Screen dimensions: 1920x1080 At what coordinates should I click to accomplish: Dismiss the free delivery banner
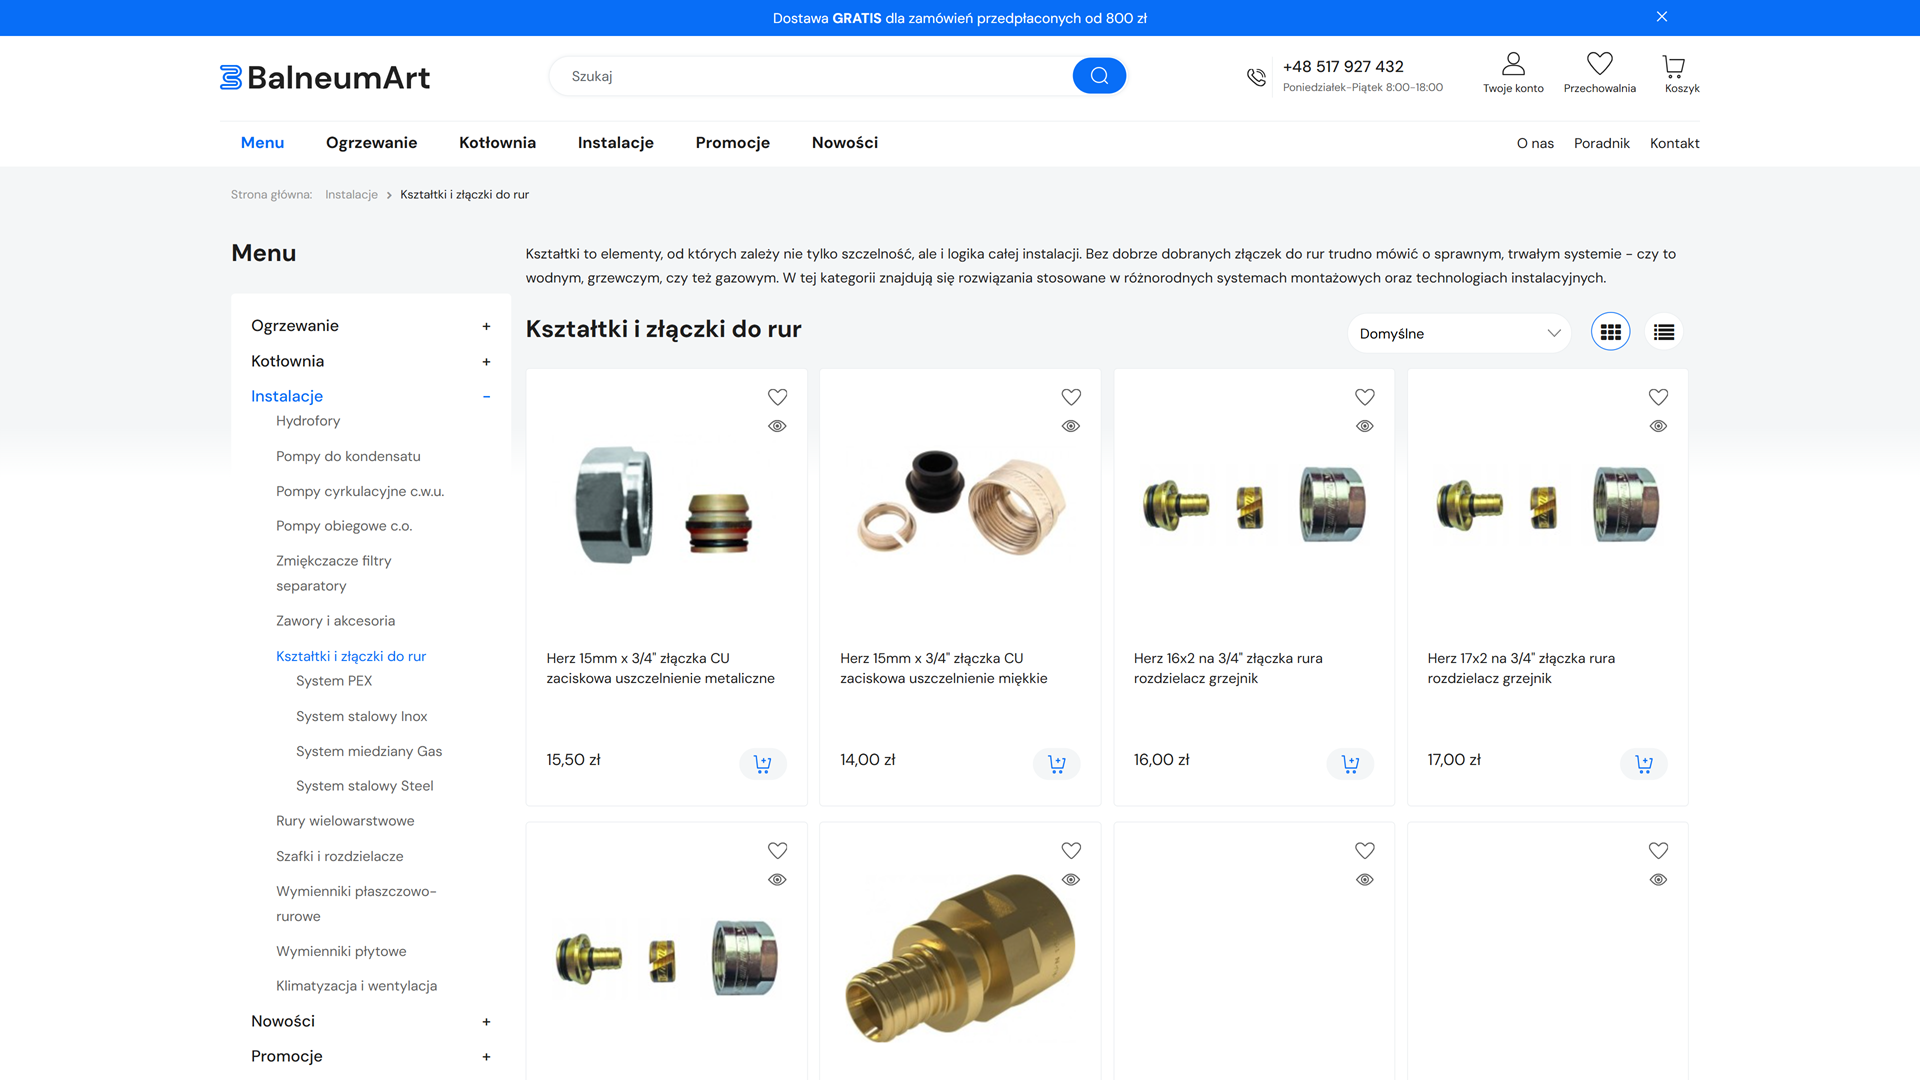coord(1662,17)
